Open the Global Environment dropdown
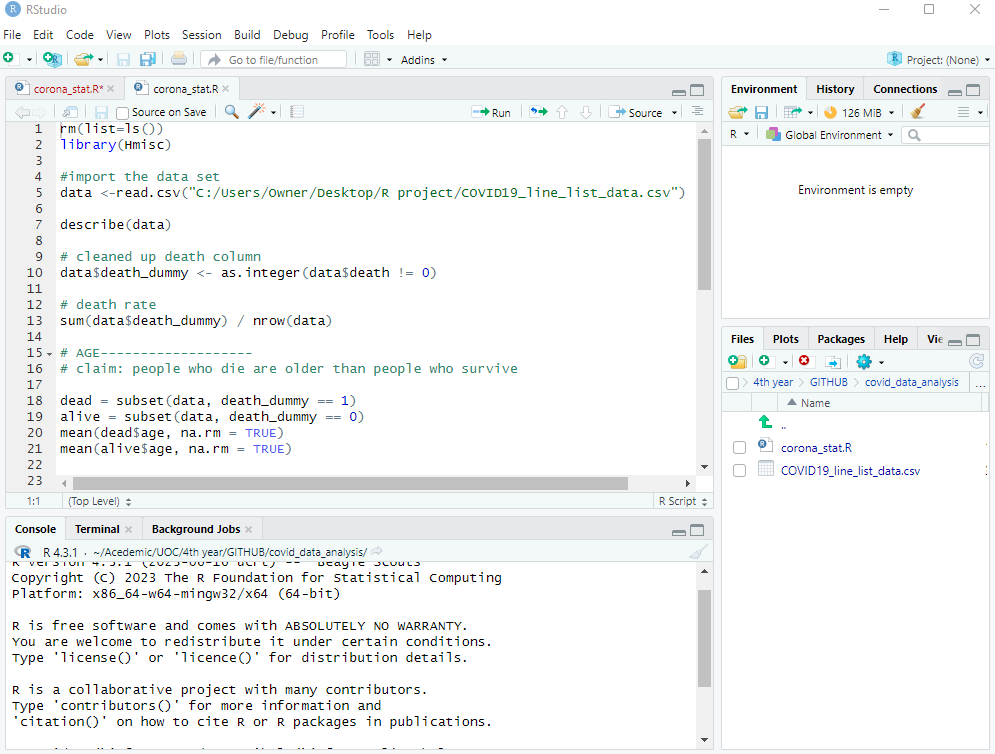The height and width of the screenshot is (754, 995). (x=830, y=135)
